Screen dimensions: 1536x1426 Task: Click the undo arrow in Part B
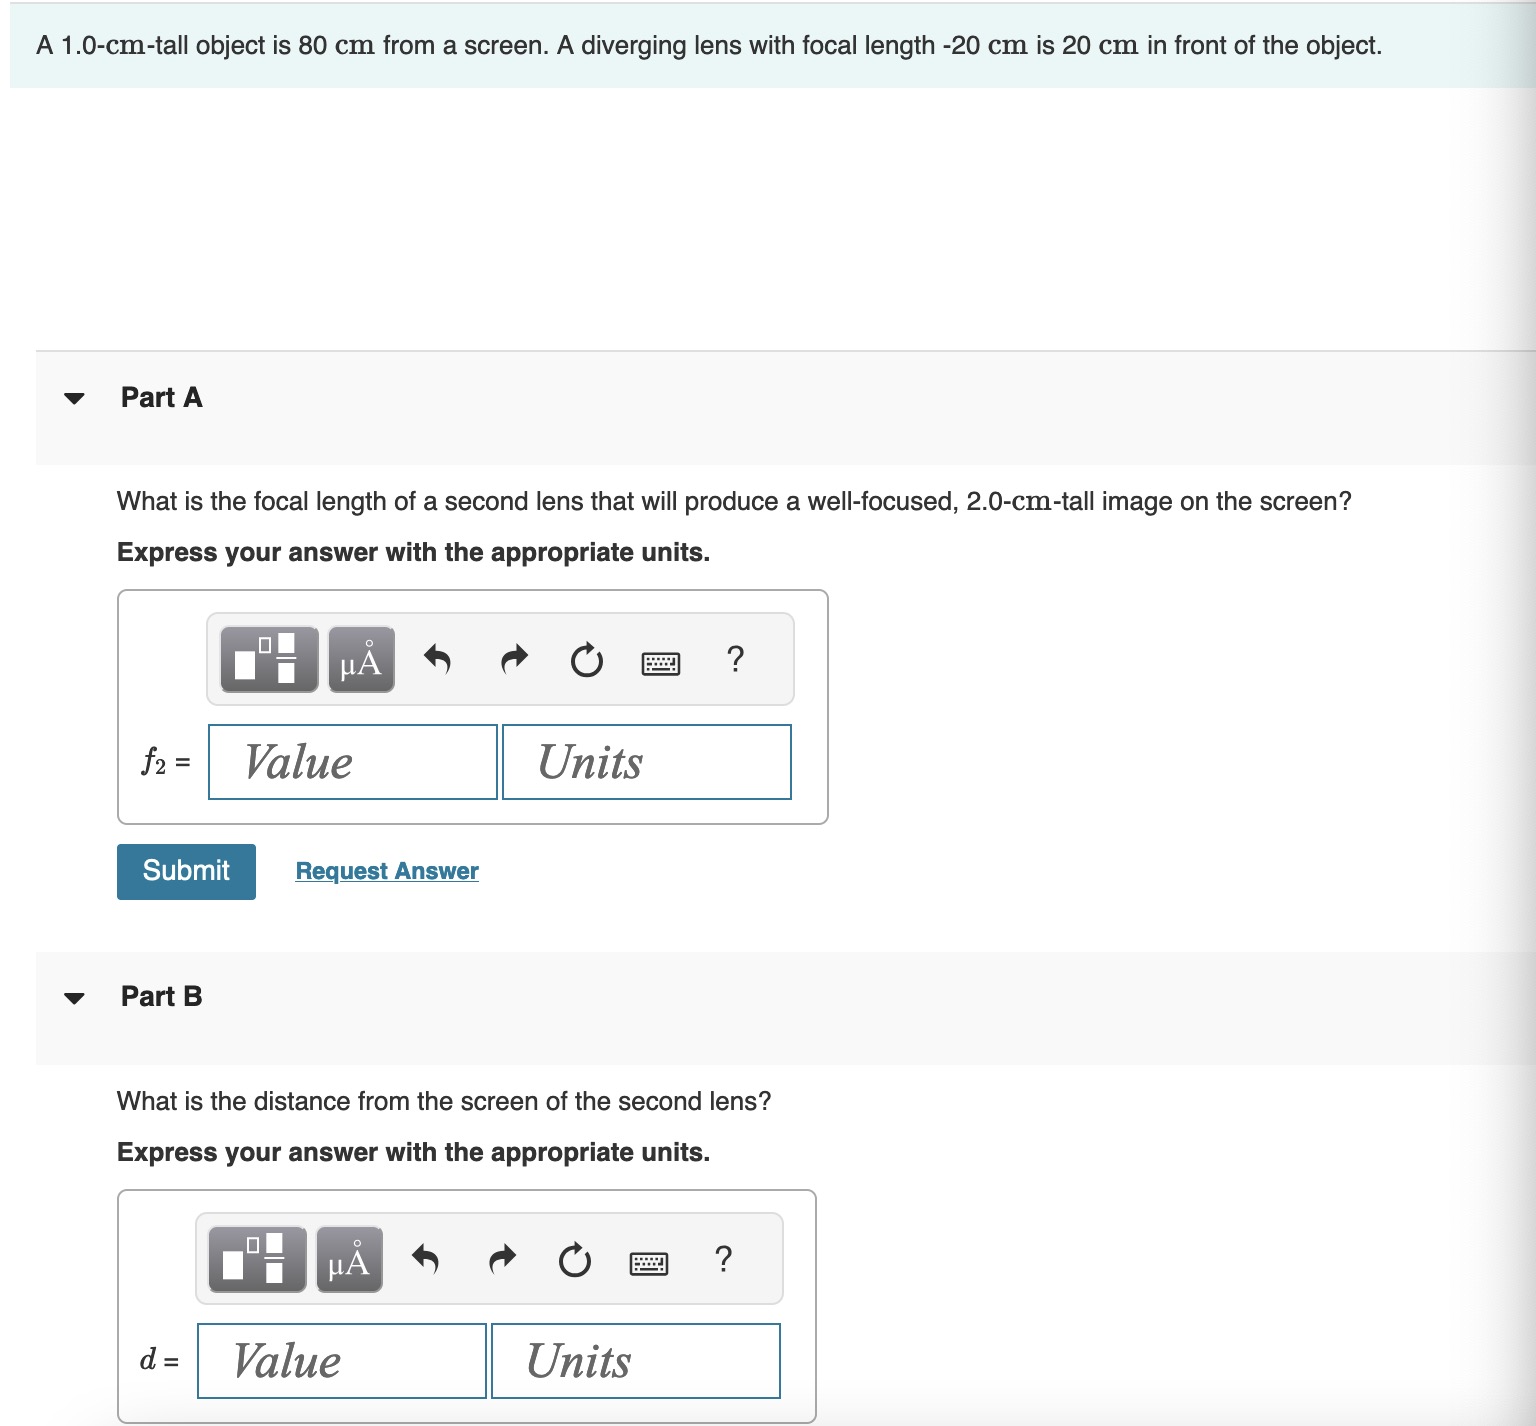pyautogui.click(x=424, y=1260)
